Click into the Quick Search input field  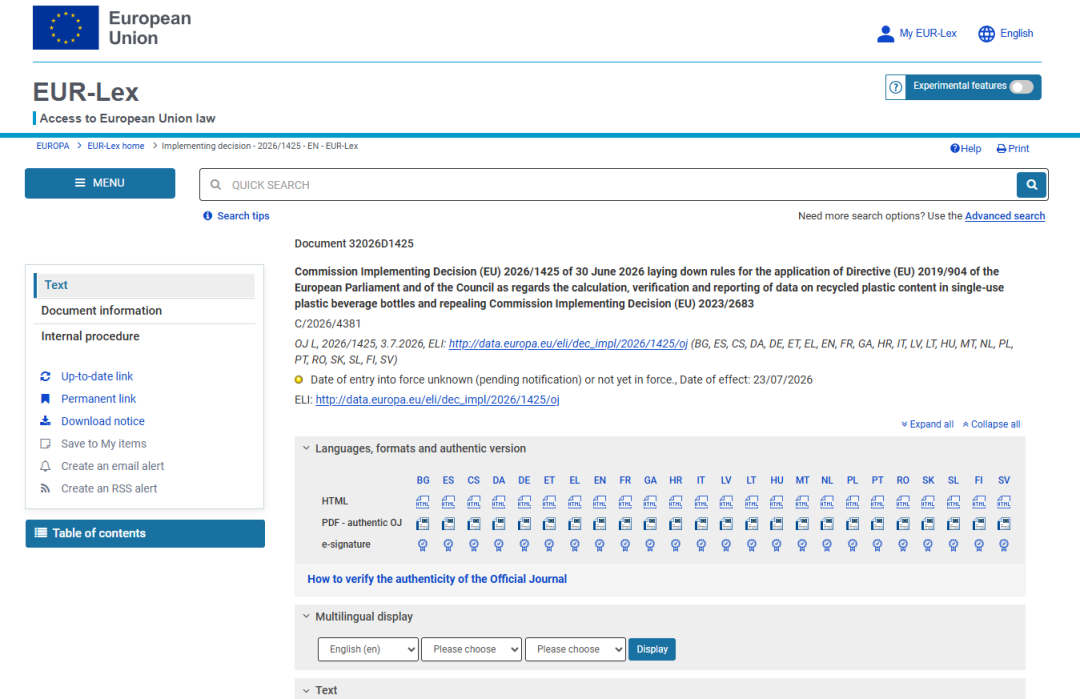[x=608, y=185]
